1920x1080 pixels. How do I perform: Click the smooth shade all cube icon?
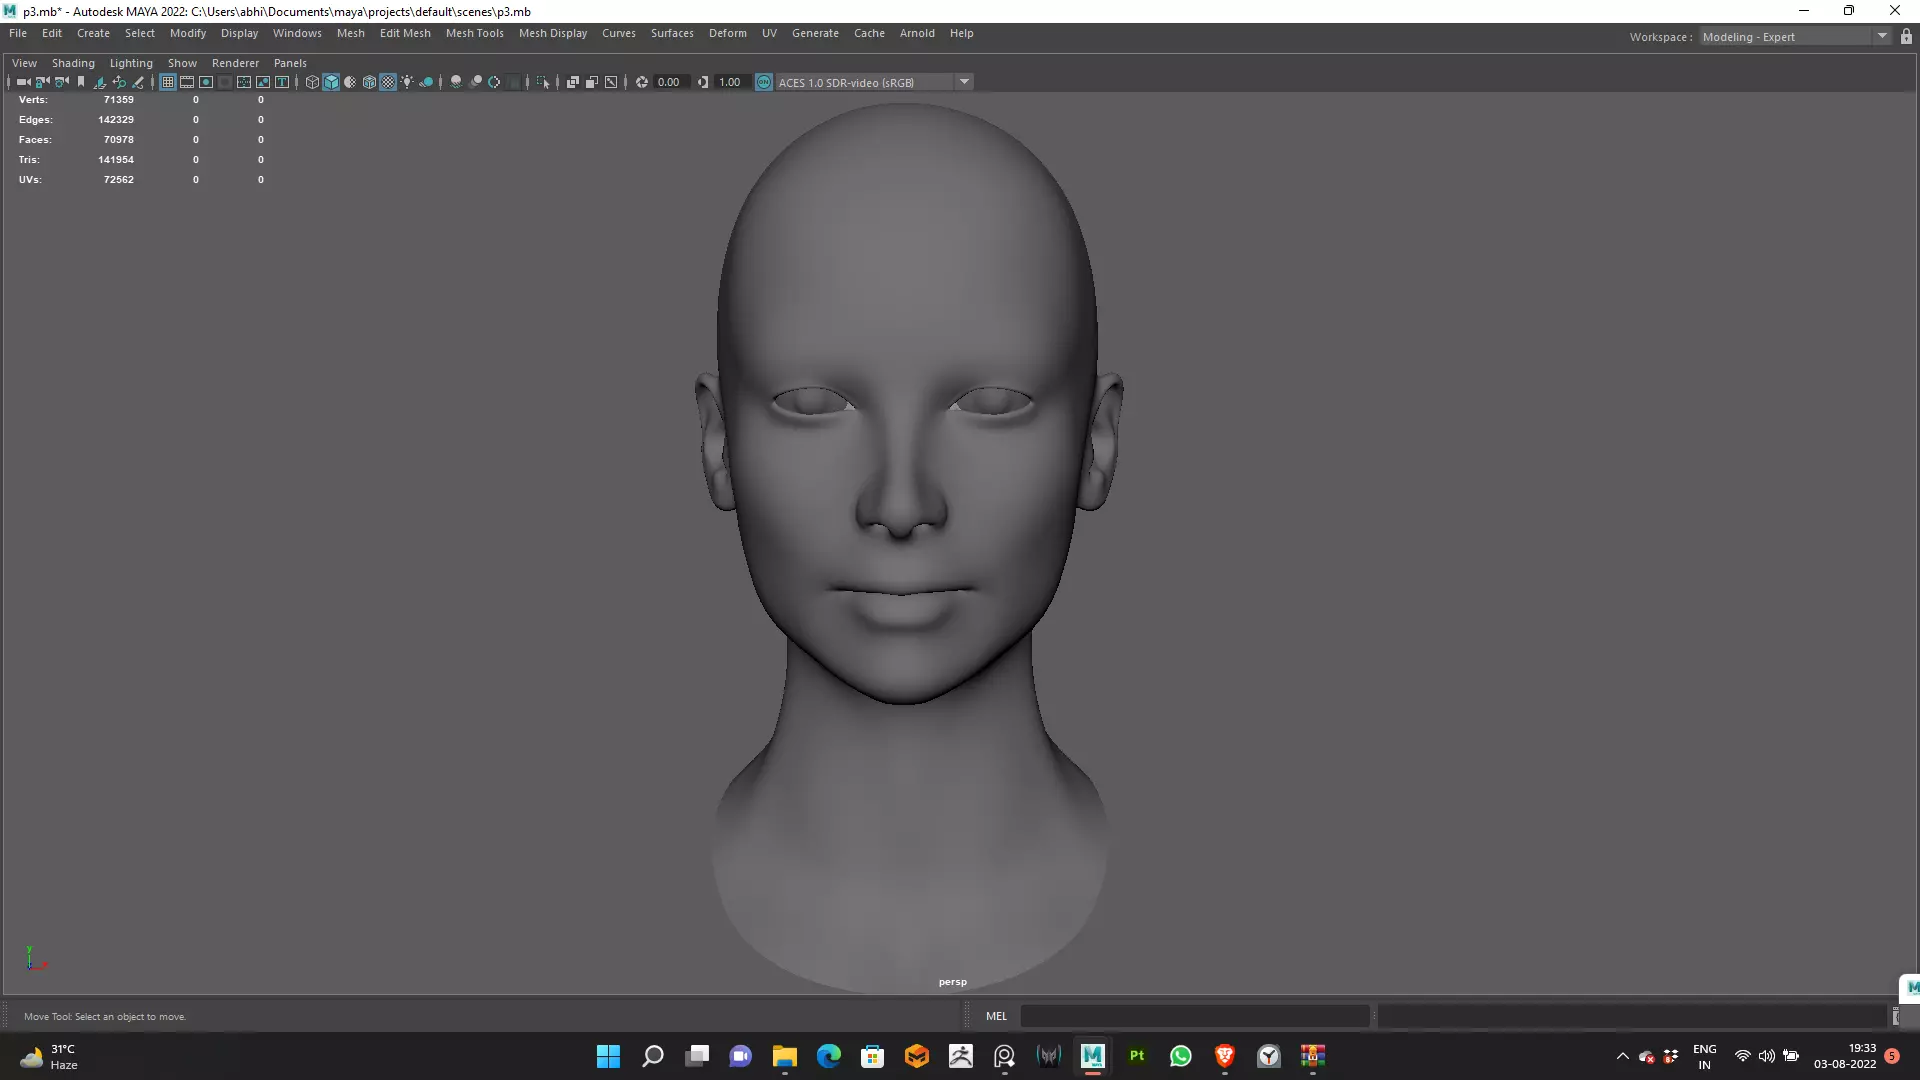(x=331, y=82)
